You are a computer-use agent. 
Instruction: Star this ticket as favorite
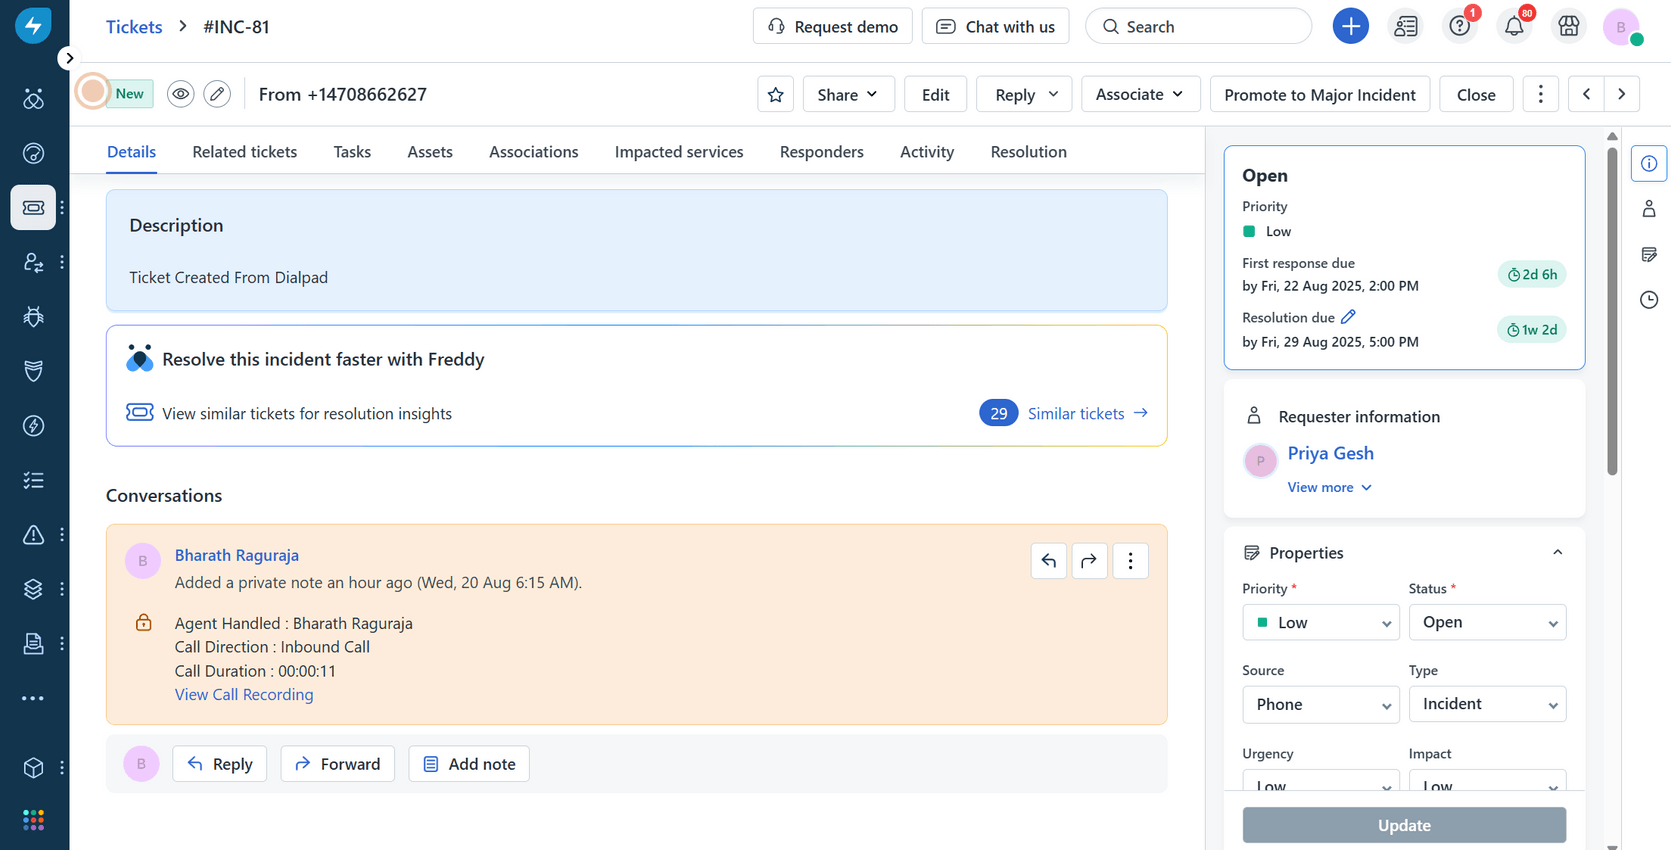point(775,94)
